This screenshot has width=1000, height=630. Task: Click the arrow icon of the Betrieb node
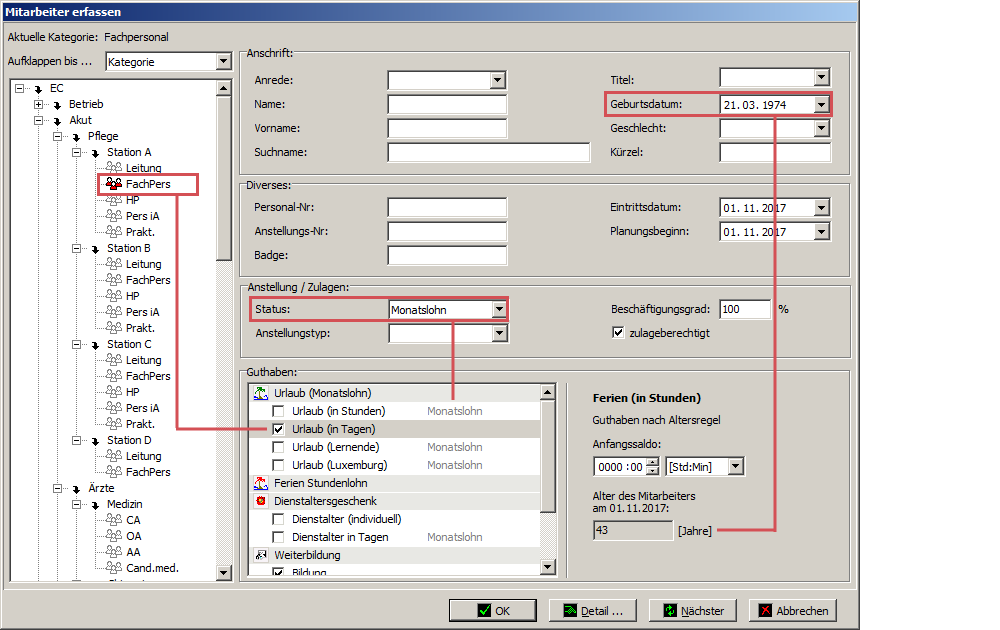point(57,105)
